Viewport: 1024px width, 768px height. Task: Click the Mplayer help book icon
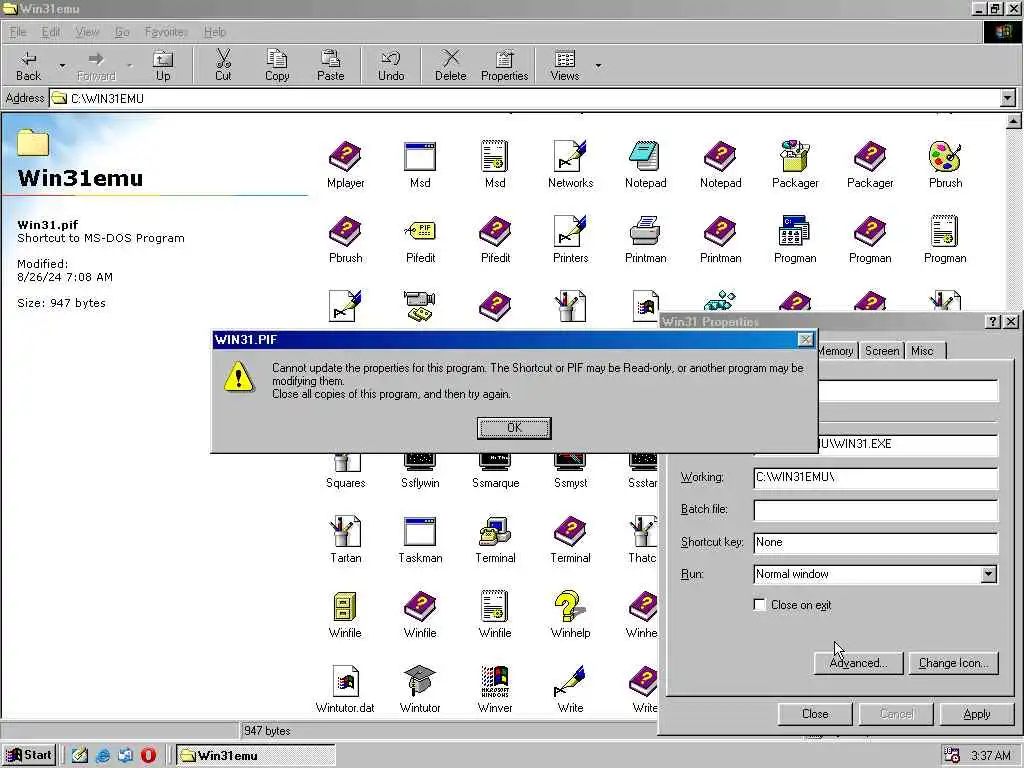point(345,157)
